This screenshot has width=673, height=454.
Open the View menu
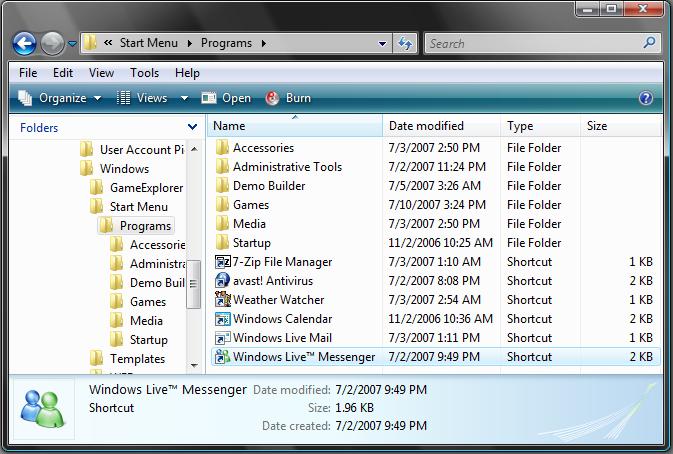pyautogui.click(x=101, y=73)
